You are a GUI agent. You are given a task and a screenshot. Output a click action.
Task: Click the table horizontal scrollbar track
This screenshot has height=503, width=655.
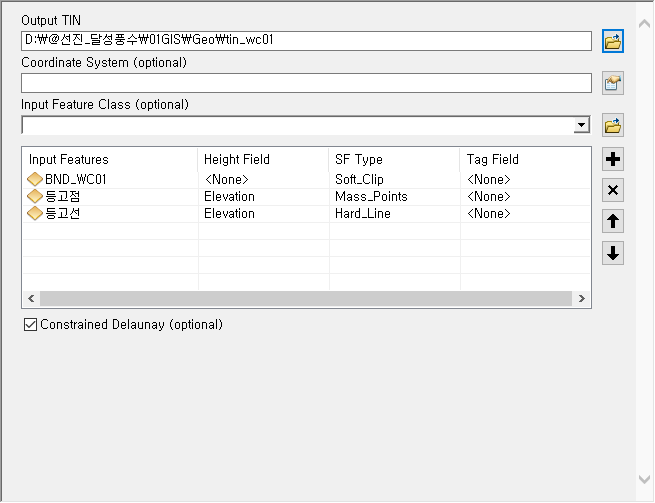(x=306, y=298)
